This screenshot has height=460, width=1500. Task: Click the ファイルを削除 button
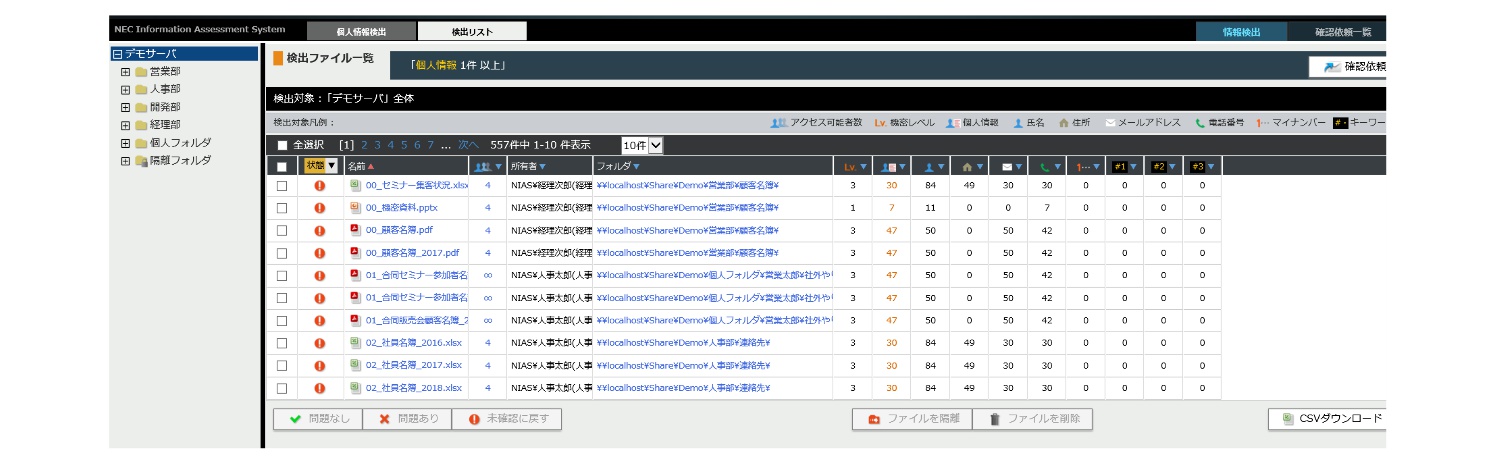click(x=1034, y=419)
